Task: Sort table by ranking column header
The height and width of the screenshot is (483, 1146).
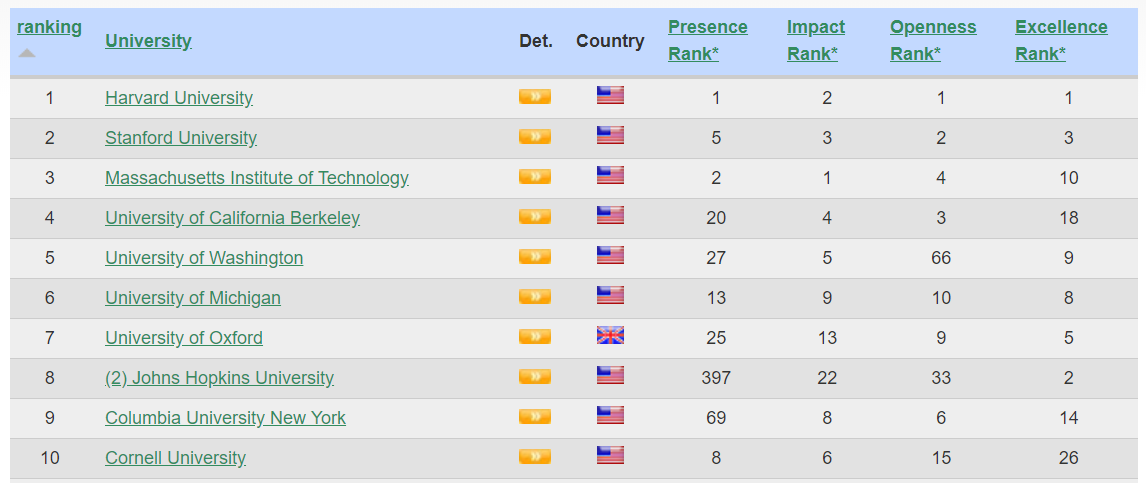Action: (x=49, y=27)
